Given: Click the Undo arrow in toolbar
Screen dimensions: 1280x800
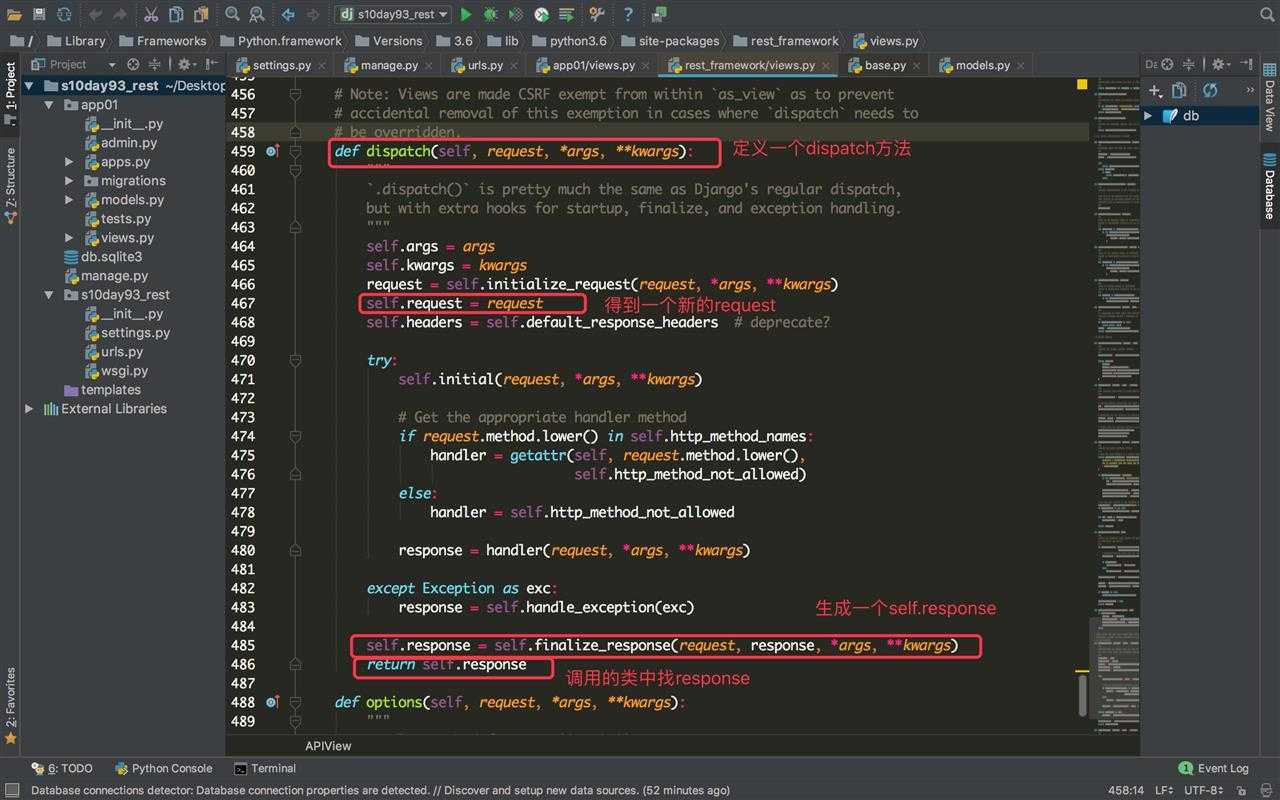Looking at the screenshot, I should 96,14.
